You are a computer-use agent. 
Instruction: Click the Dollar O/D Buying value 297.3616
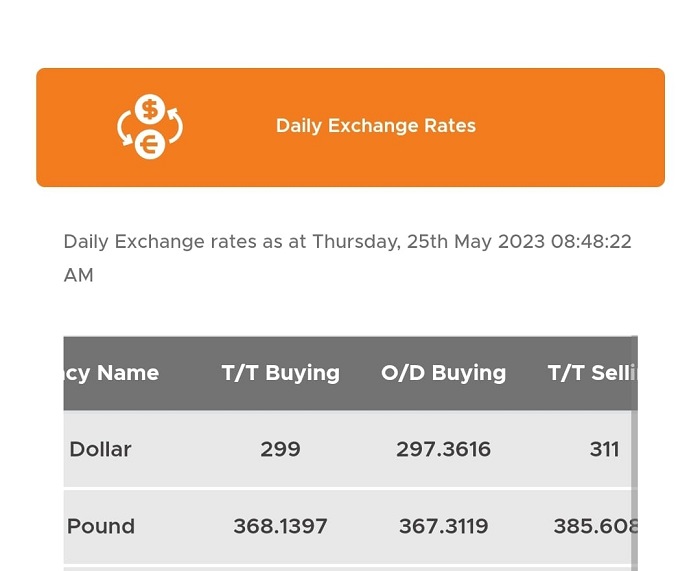click(443, 449)
